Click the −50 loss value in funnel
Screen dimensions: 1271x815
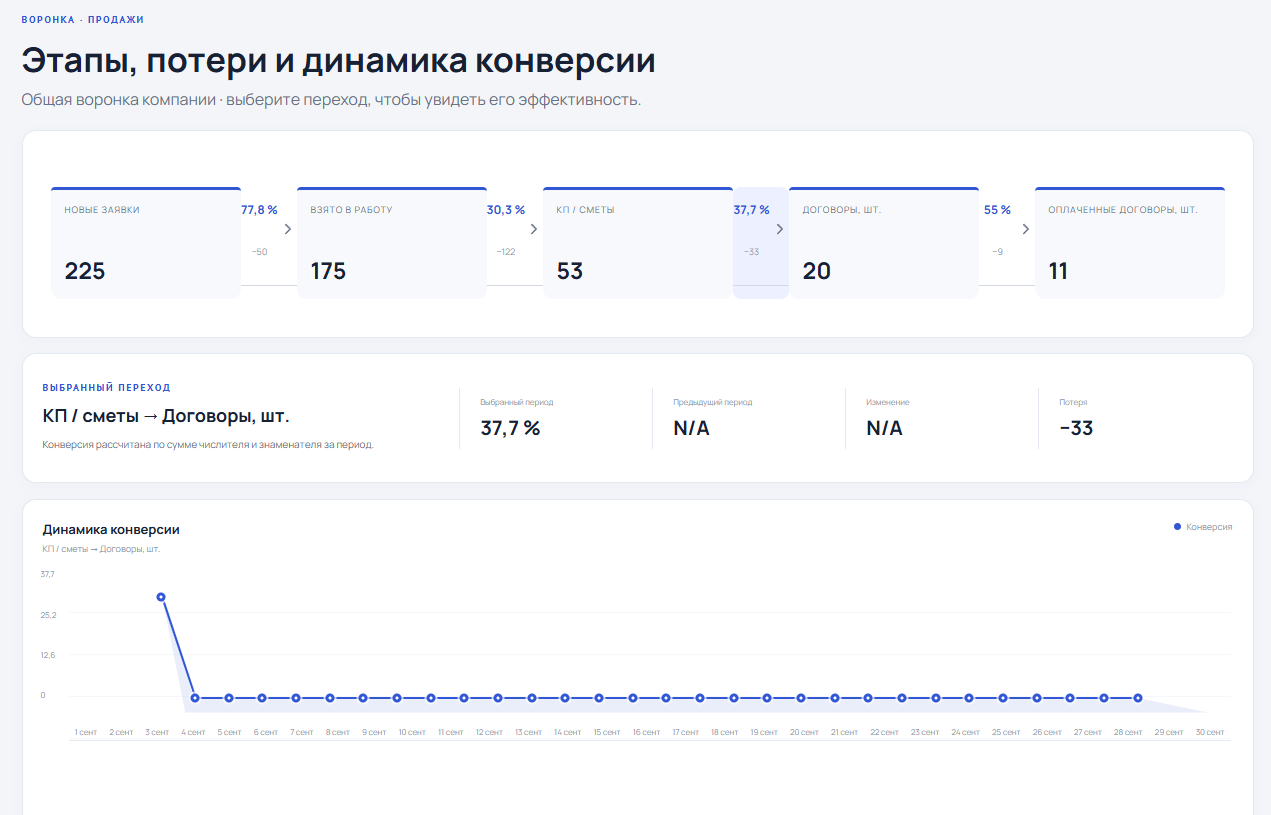[259, 252]
